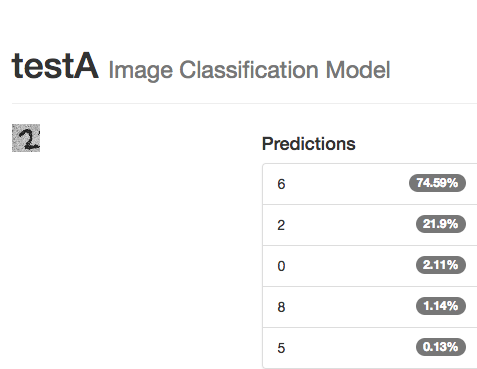This screenshot has width=477, height=369.
Task: Select the prediction row labeled 2
Action: click(x=370, y=225)
